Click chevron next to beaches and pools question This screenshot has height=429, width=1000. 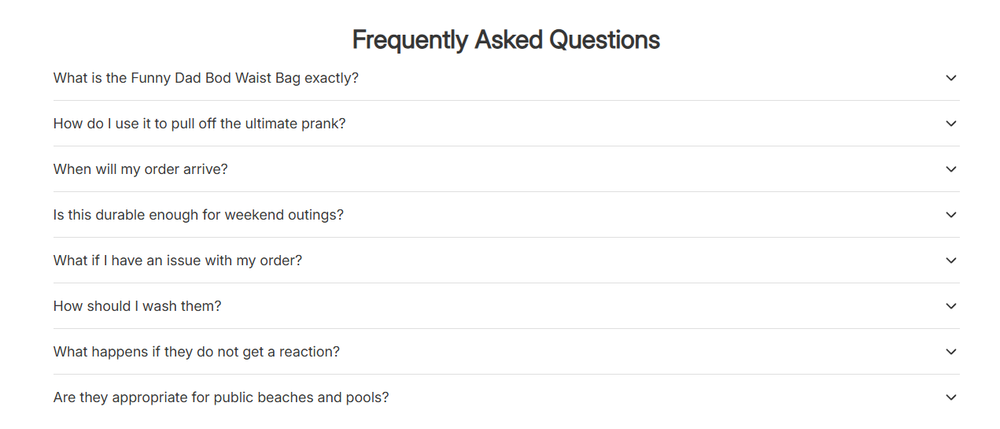(x=951, y=397)
